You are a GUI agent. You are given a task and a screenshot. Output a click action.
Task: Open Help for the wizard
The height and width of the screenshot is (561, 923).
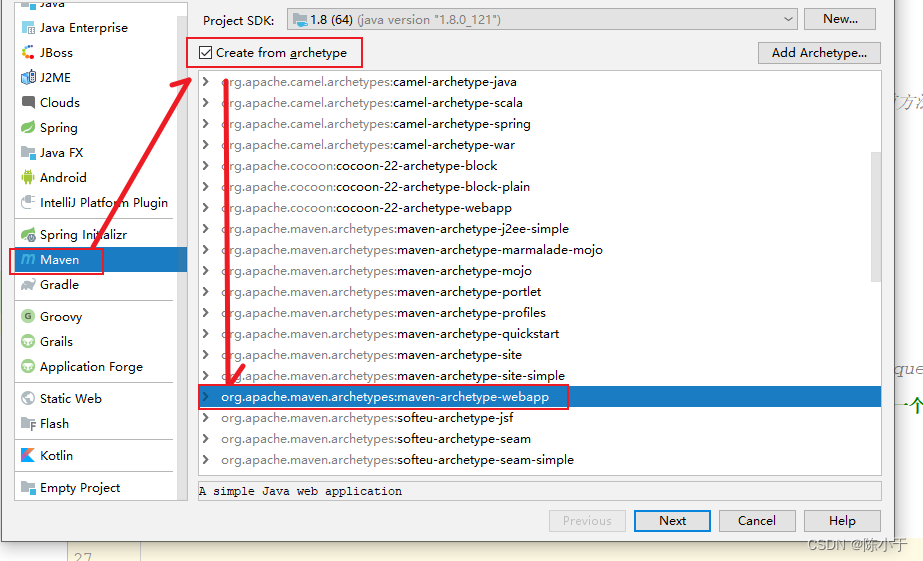[x=842, y=521]
